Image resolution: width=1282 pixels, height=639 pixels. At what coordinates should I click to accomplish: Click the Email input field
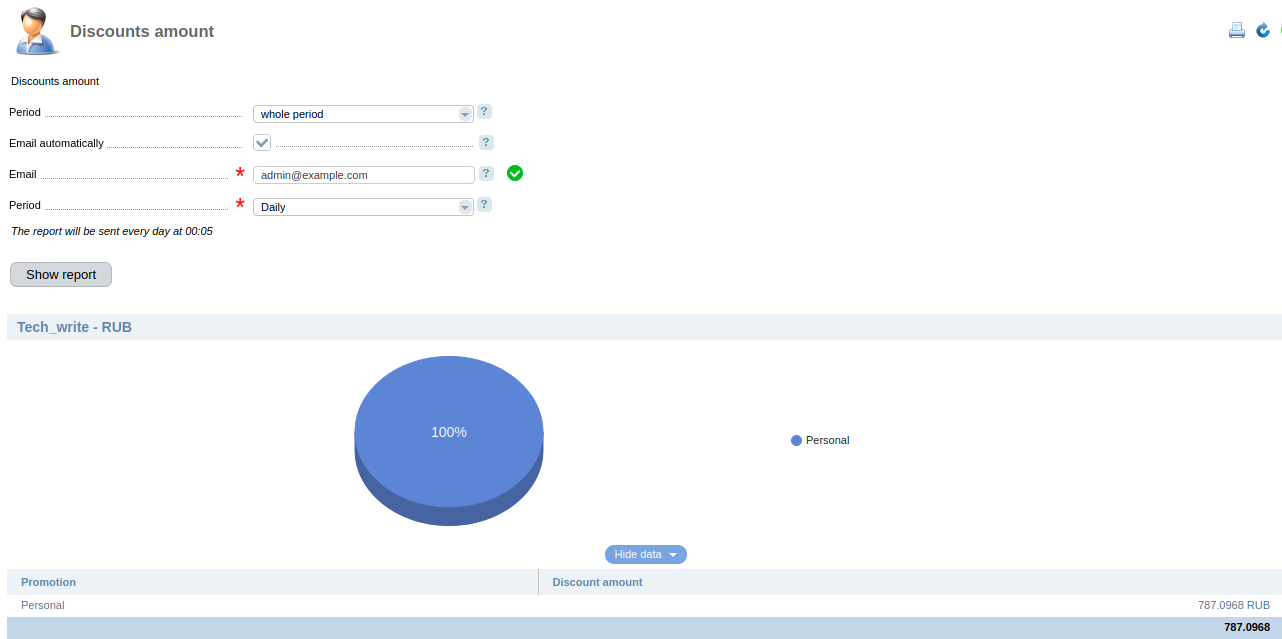[x=363, y=175]
